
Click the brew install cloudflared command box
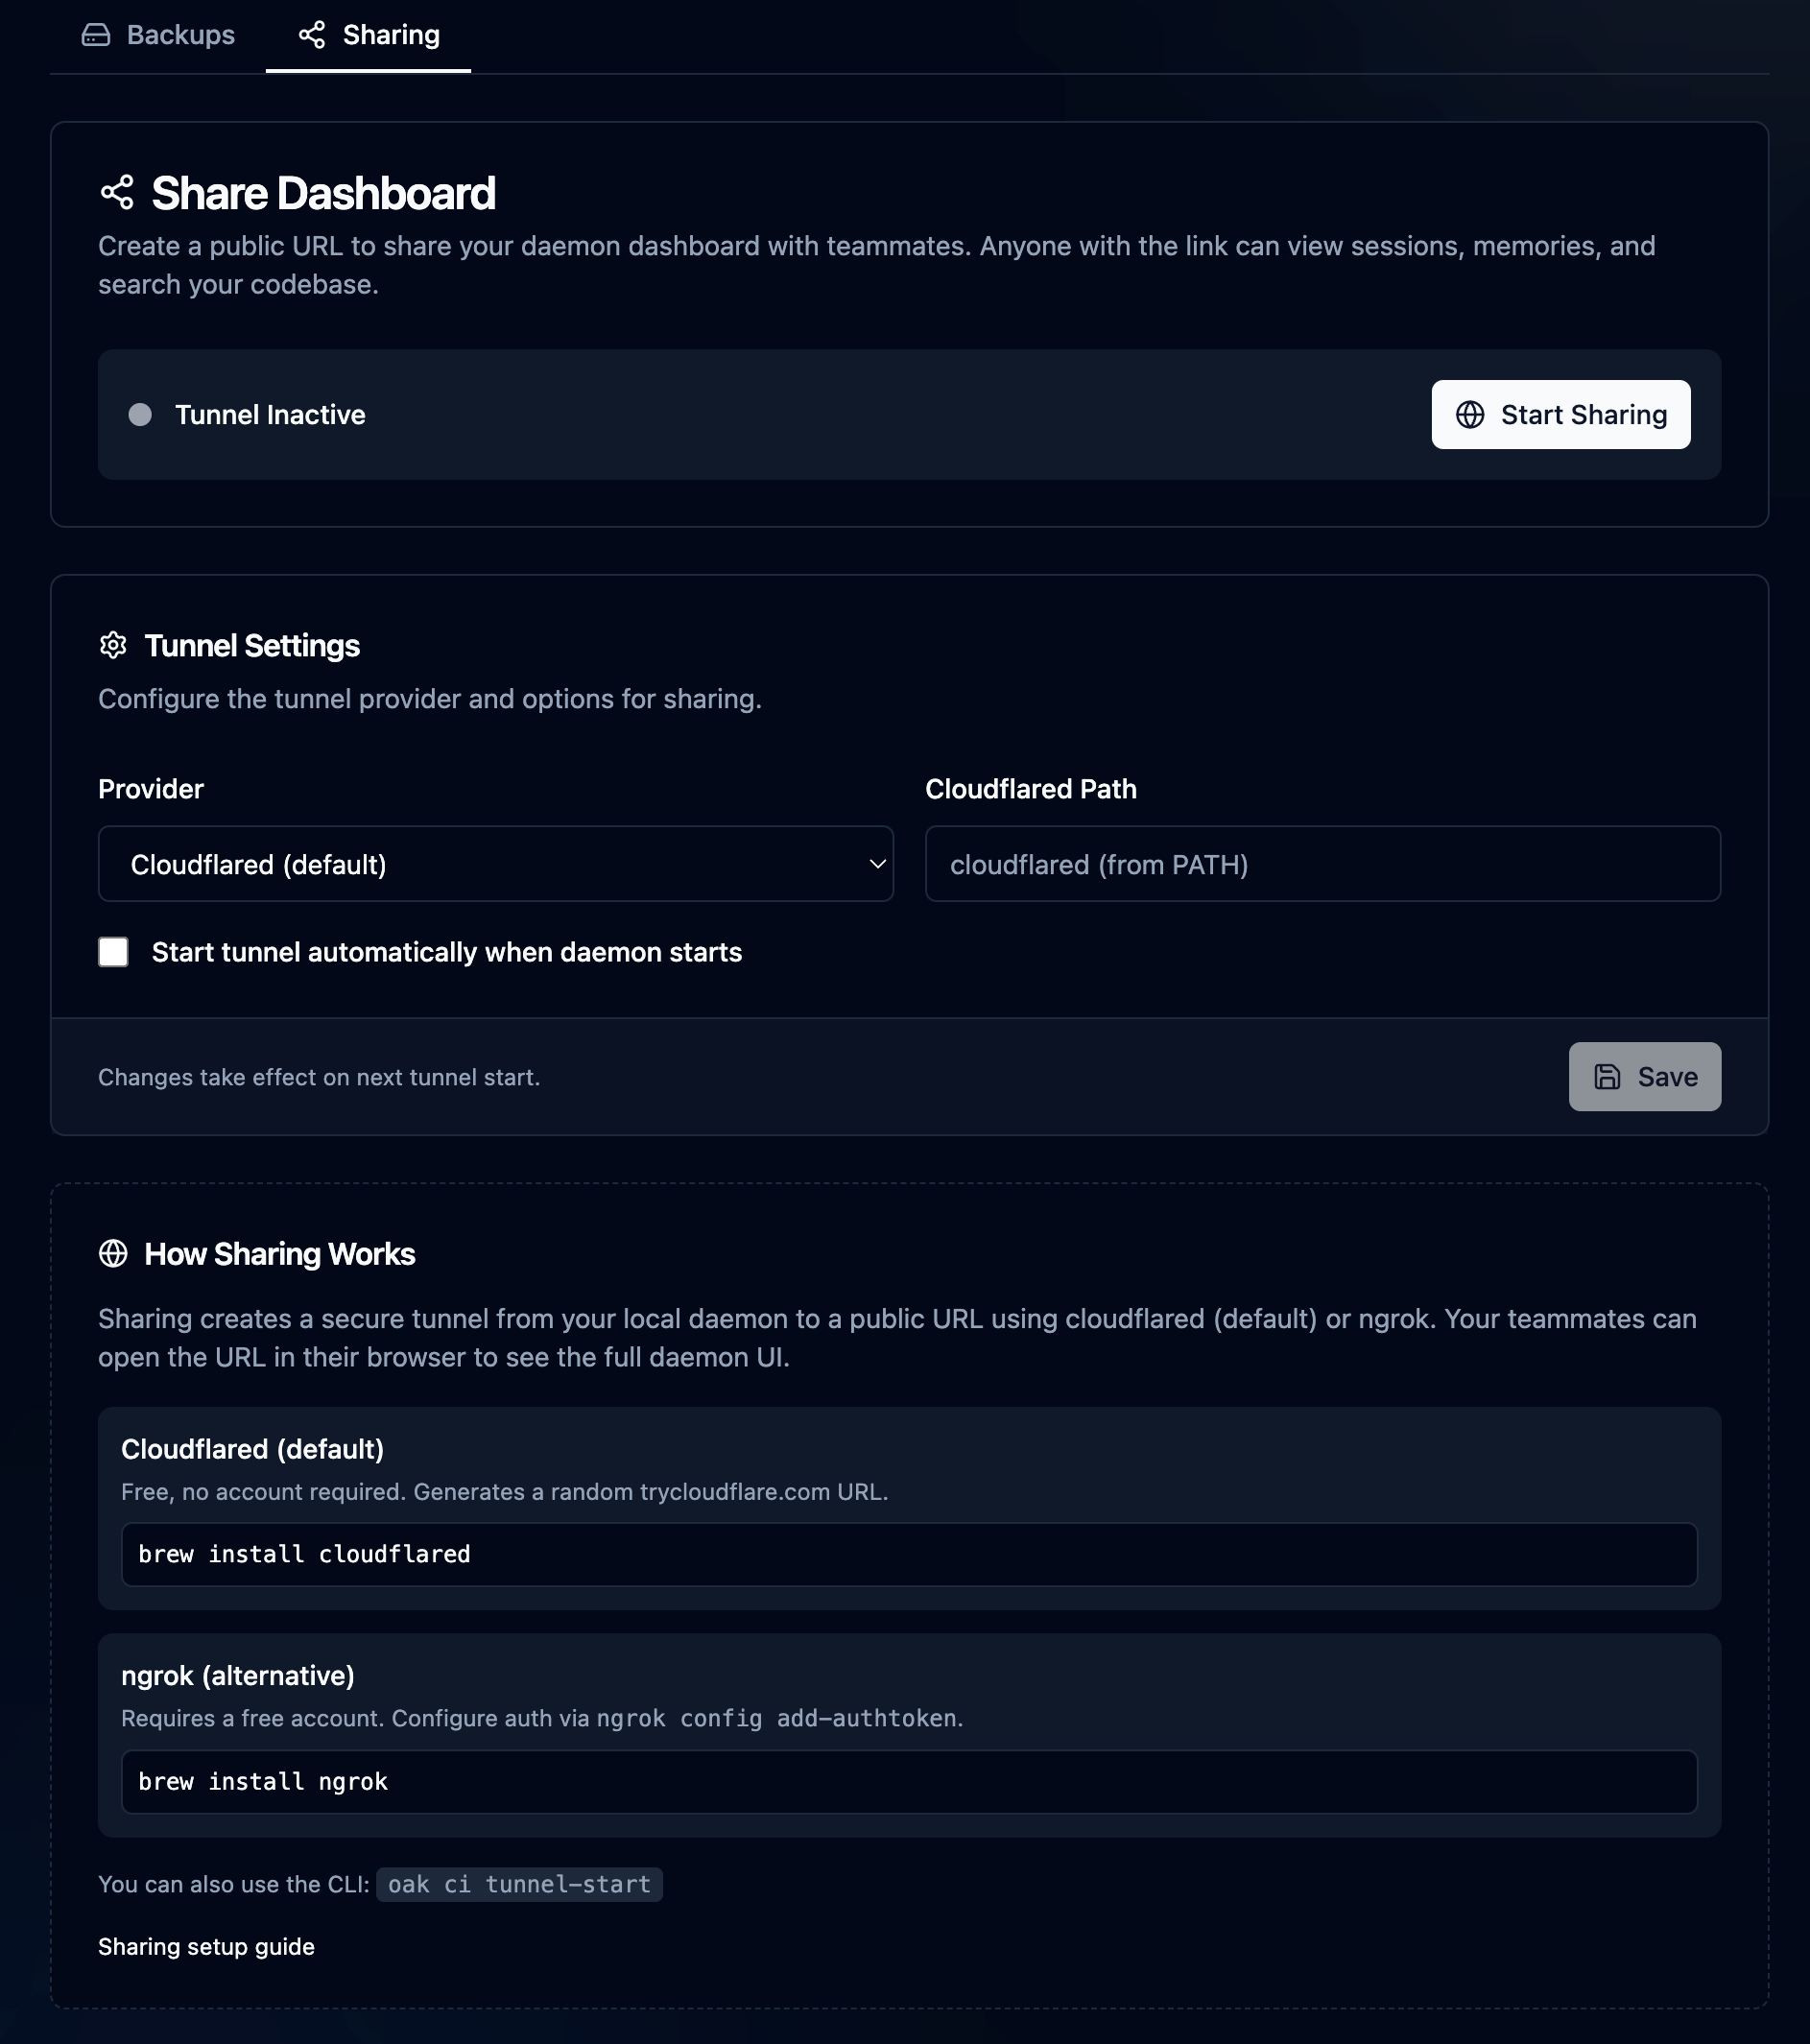click(x=908, y=1555)
